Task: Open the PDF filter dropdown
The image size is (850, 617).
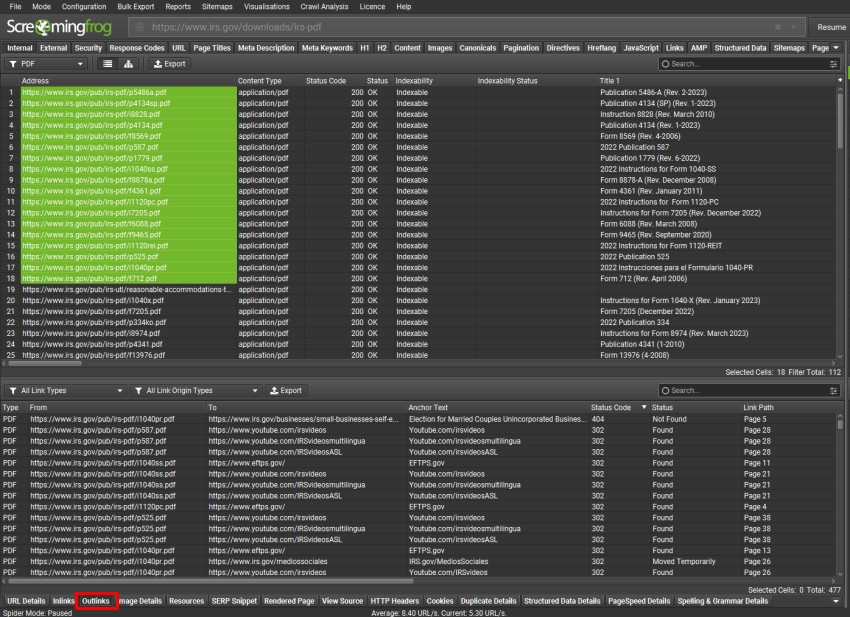Action: click(x=47, y=64)
